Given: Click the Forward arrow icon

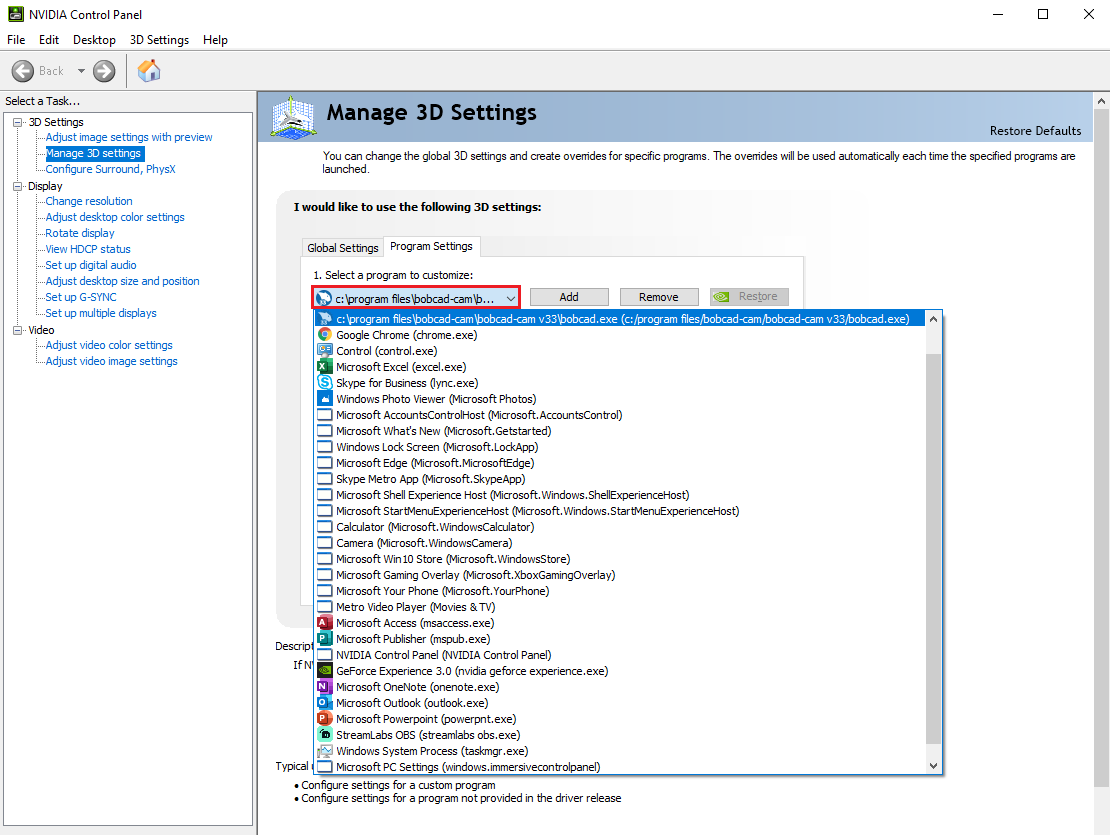Looking at the screenshot, I should tap(104, 71).
